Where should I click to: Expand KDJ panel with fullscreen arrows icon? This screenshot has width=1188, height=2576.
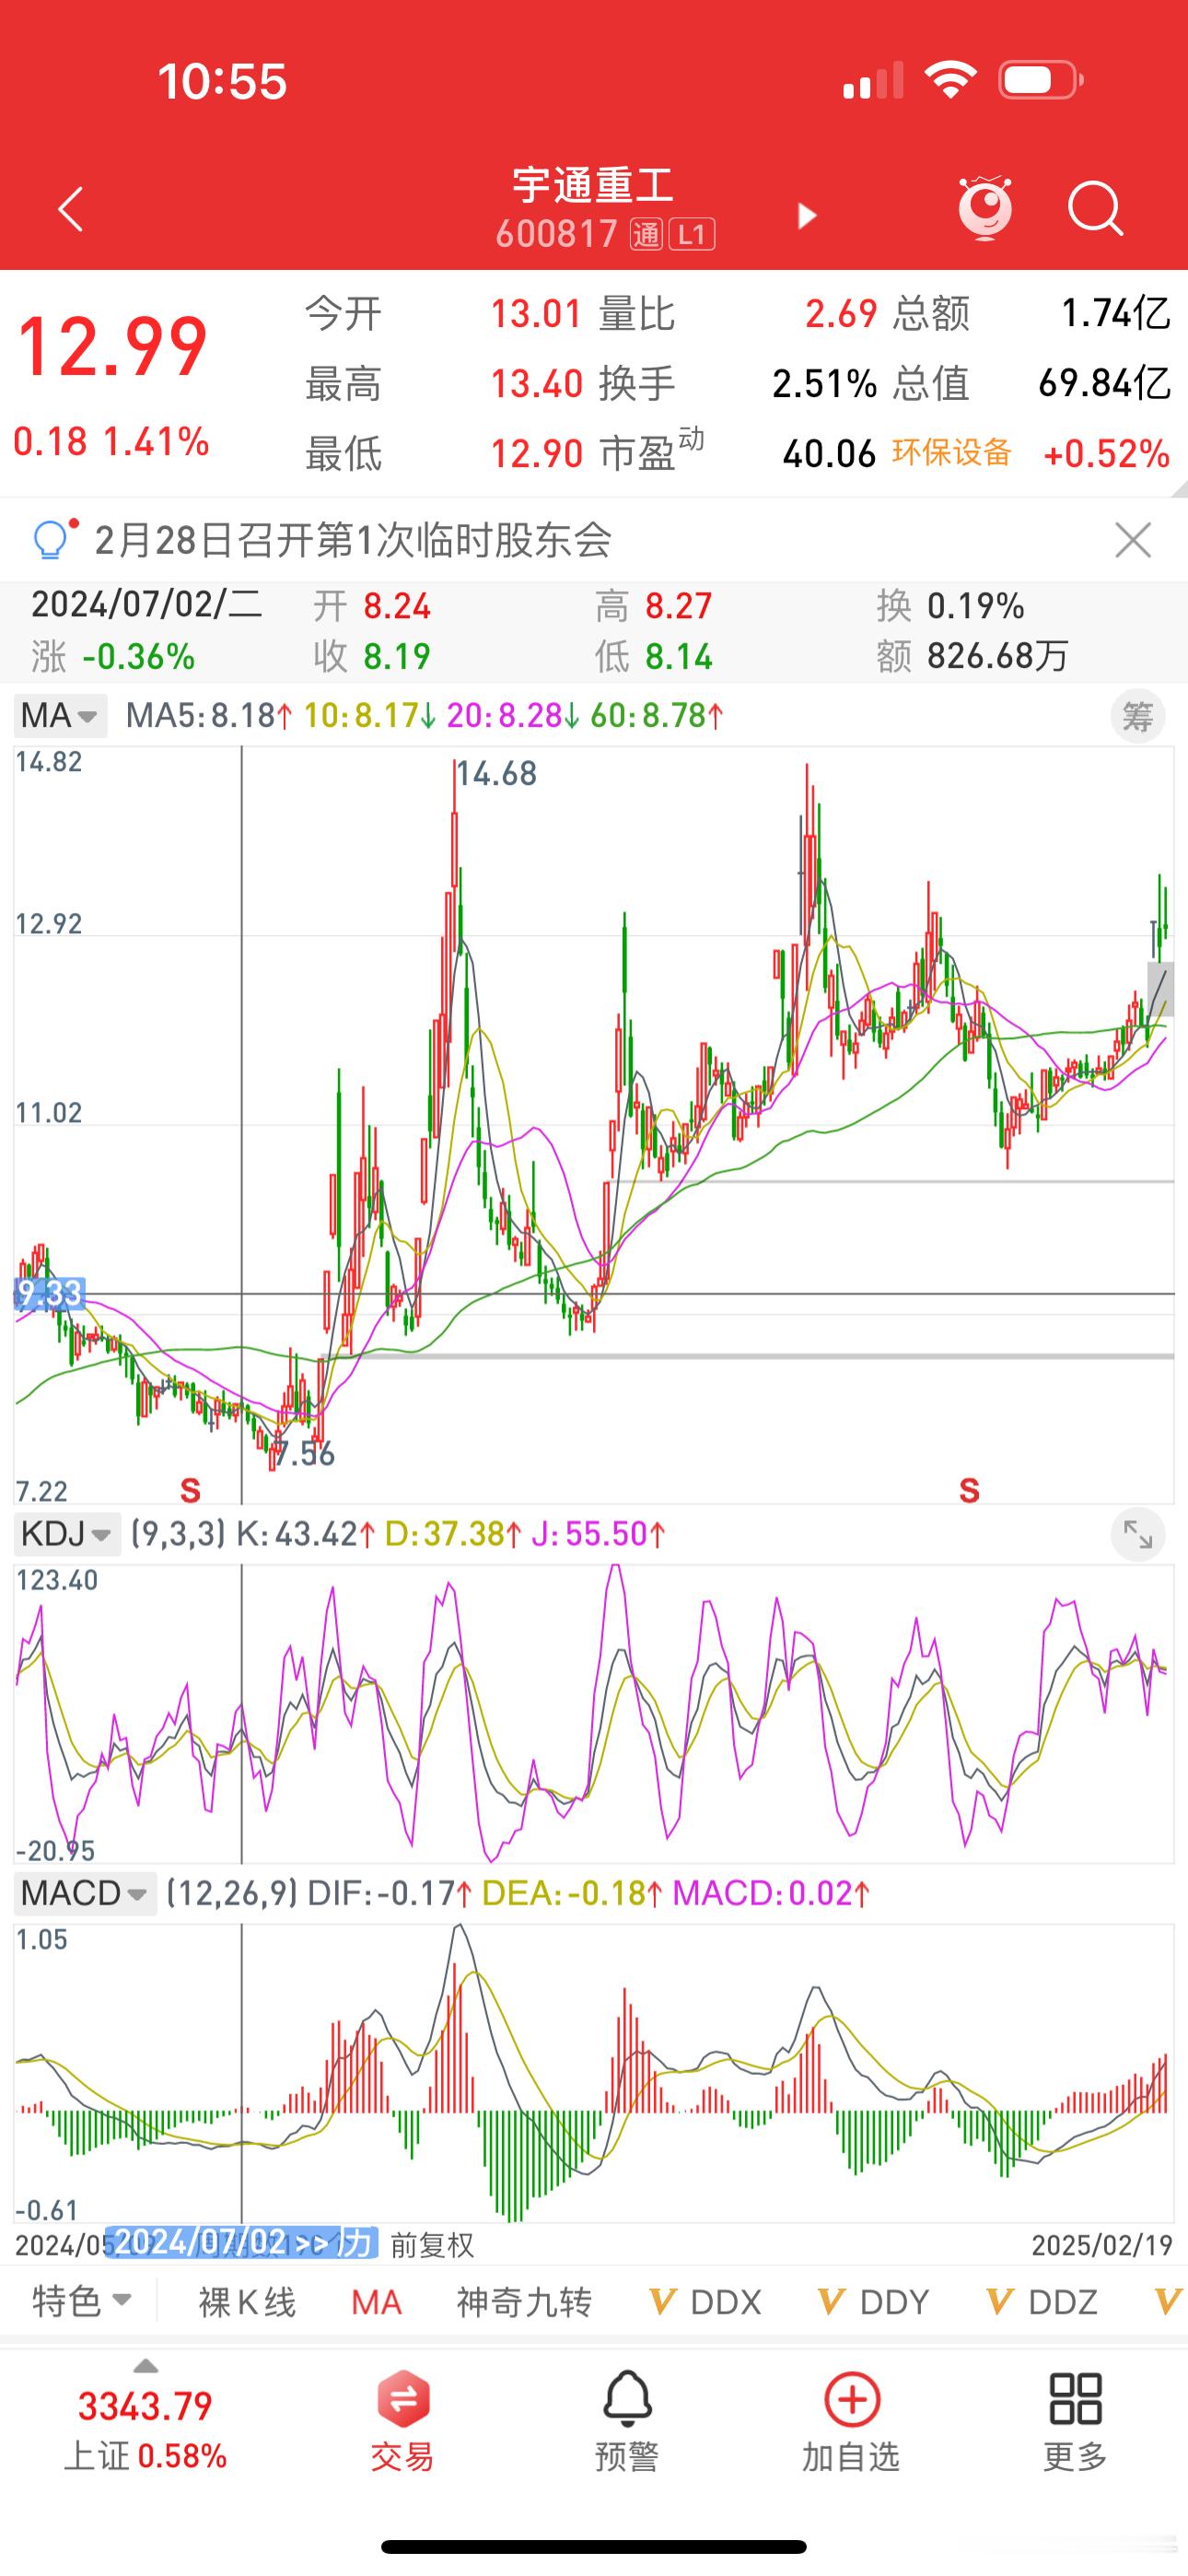(x=1138, y=1534)
